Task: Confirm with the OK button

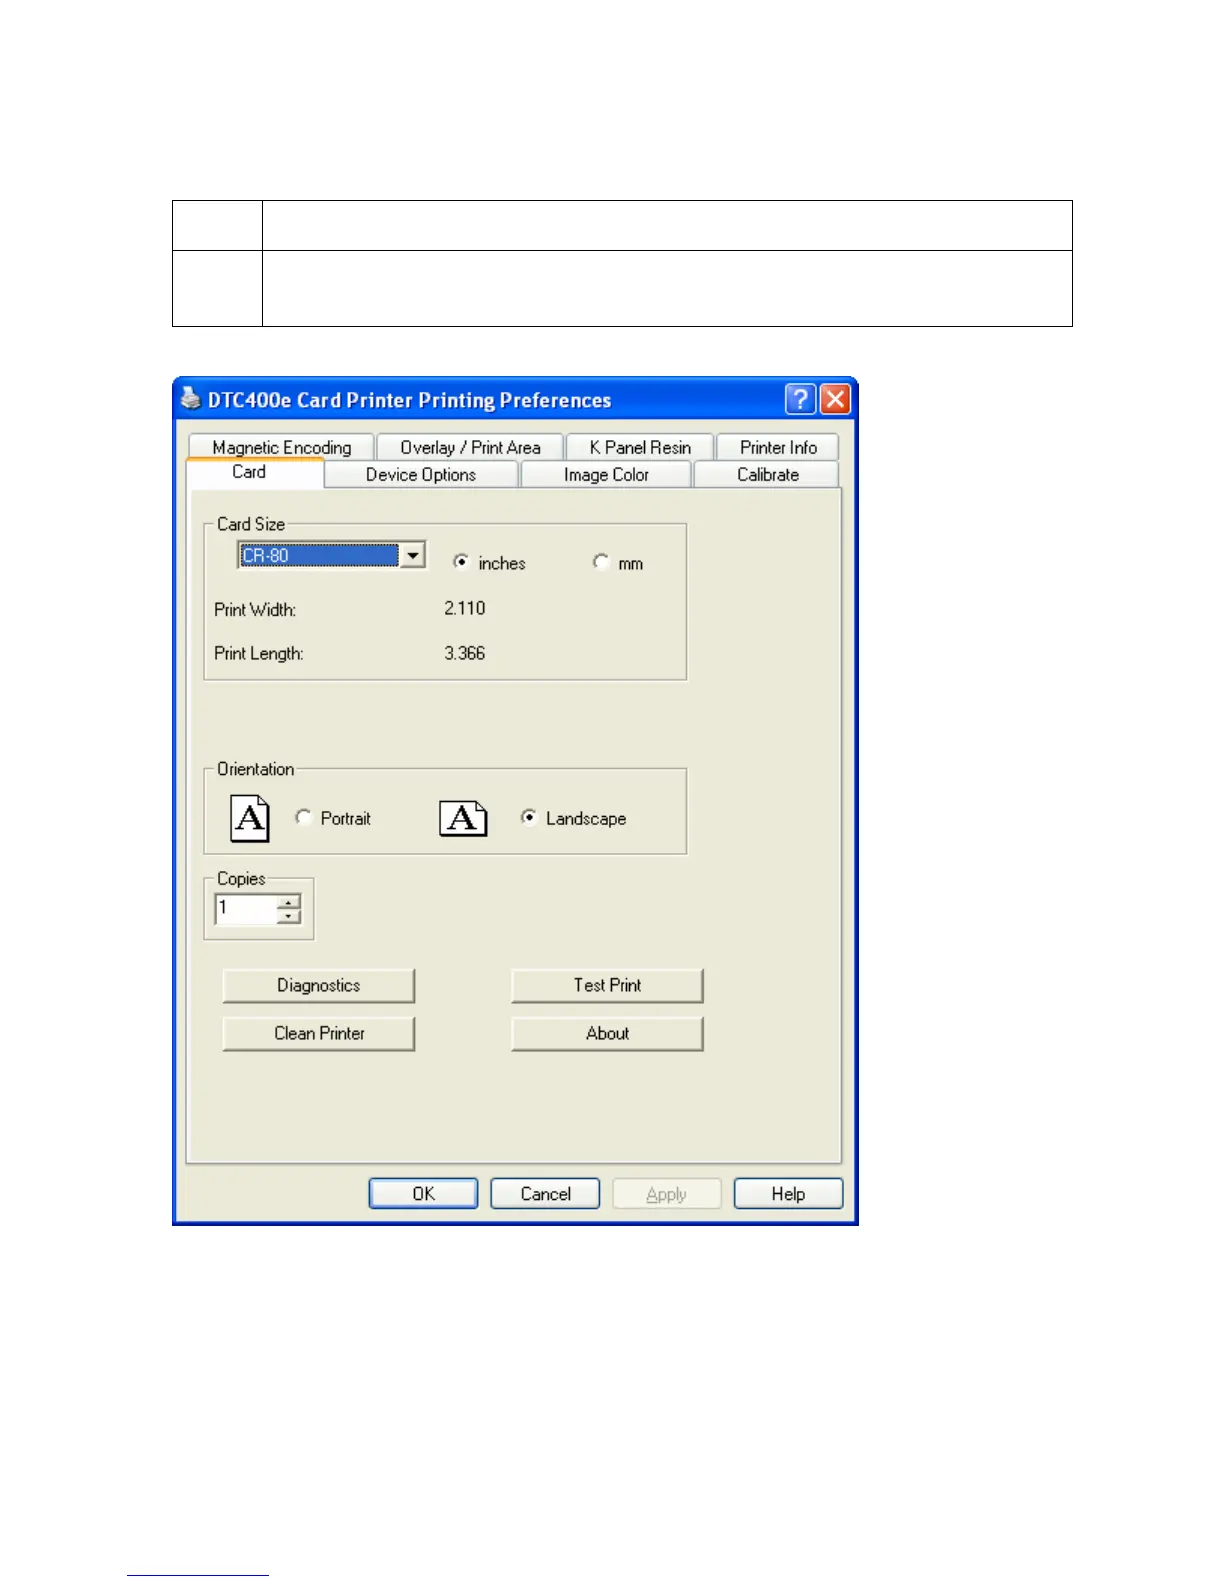Action: click(423, 1193)
